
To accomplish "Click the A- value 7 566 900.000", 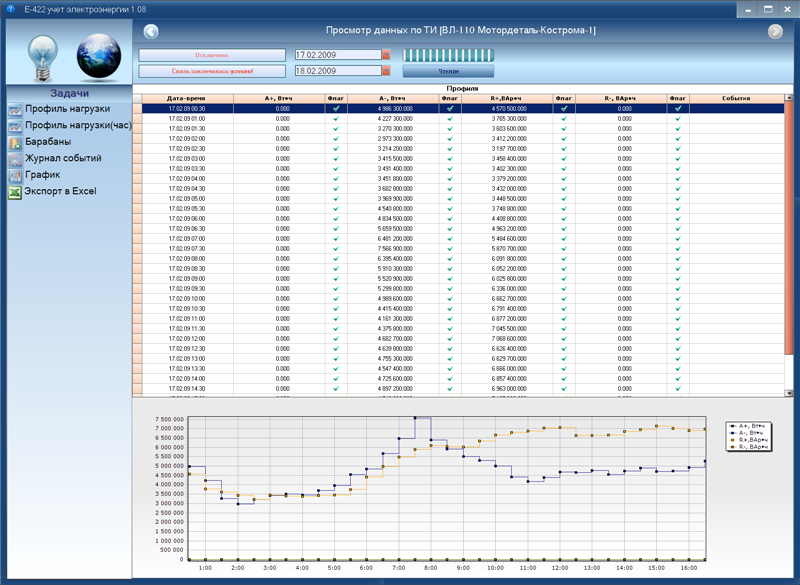I will pos(395,249).
